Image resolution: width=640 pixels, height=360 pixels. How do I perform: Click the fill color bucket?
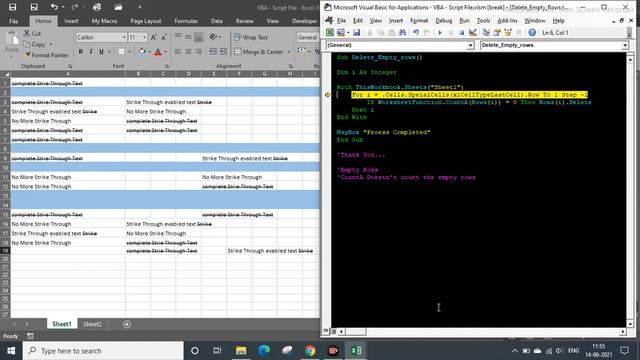(x=142, y=51)
